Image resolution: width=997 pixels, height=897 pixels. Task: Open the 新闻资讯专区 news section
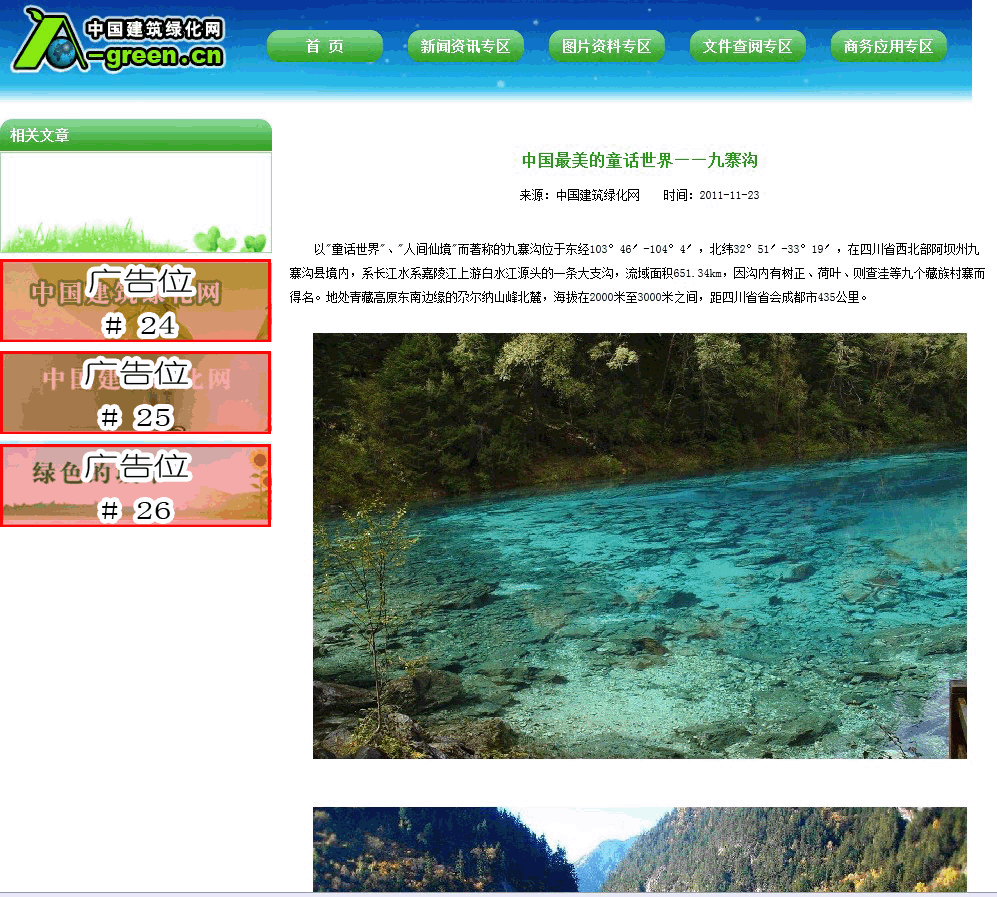[465, 46]
